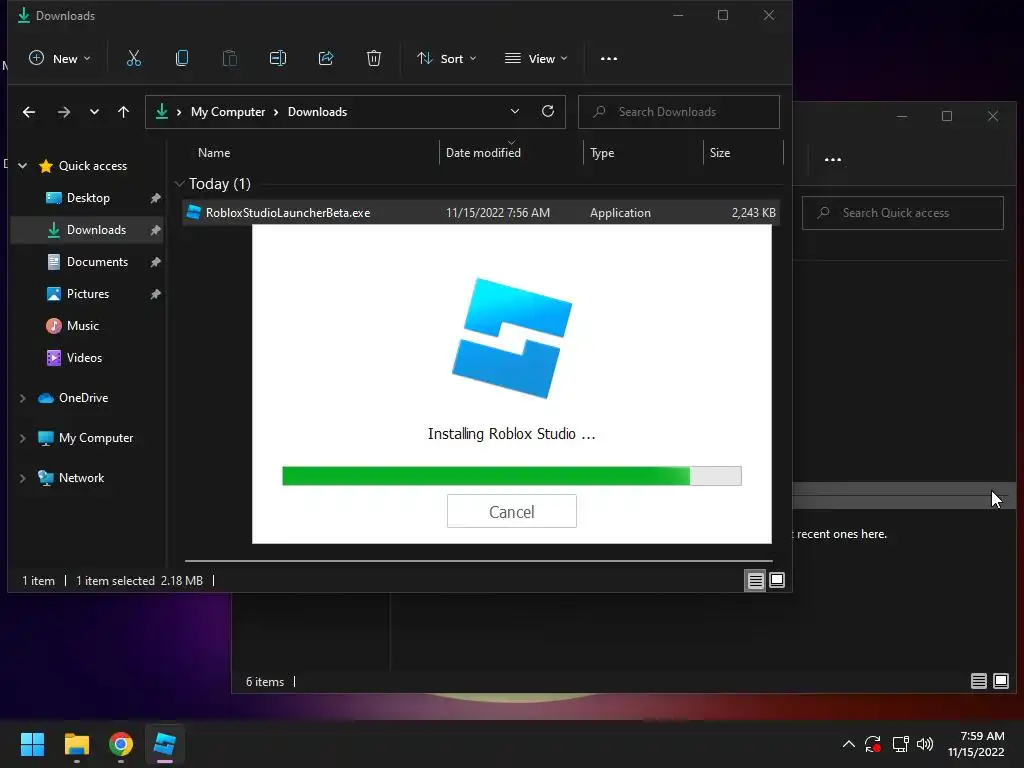
Task: Open Google Chrome from taskbar
Action: tap(121, 744)
